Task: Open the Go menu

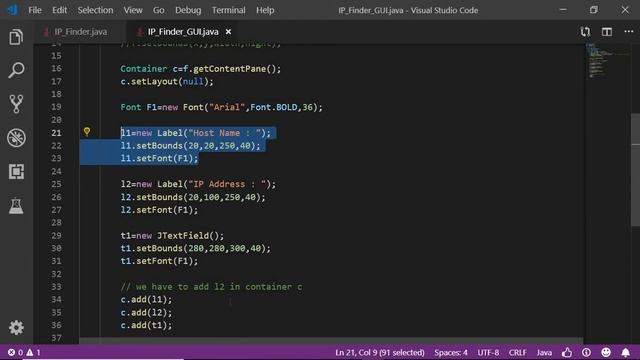Action: click(158, 10)
